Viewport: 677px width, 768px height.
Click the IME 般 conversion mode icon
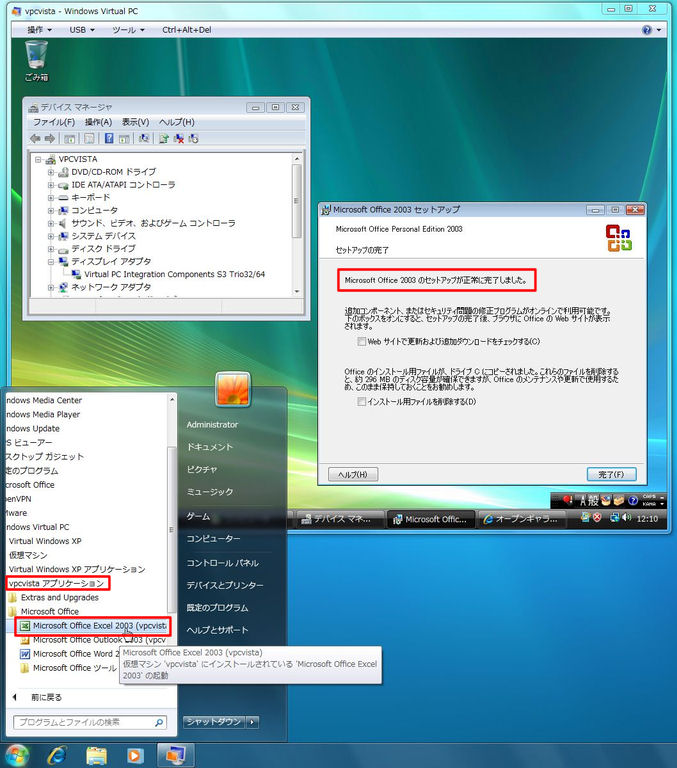[593, 501]
